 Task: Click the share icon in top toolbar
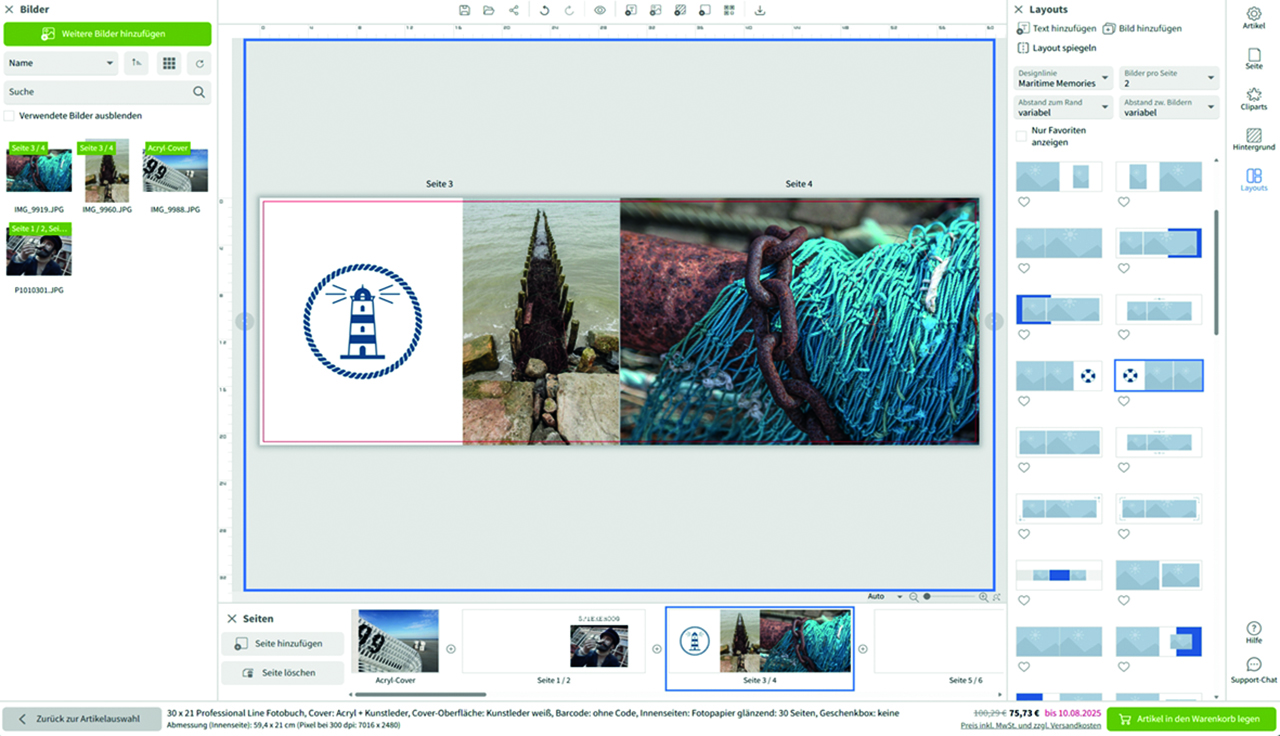point(514,10)
